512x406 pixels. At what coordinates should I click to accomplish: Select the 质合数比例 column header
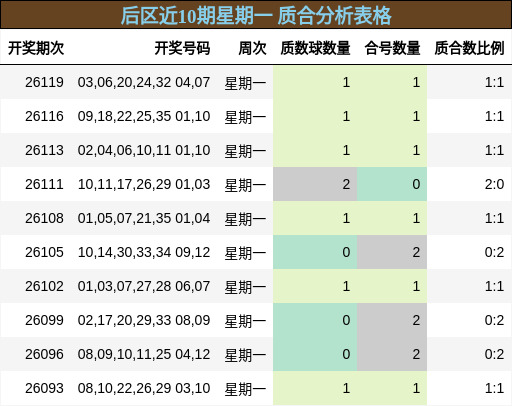(x=469, y=48)
